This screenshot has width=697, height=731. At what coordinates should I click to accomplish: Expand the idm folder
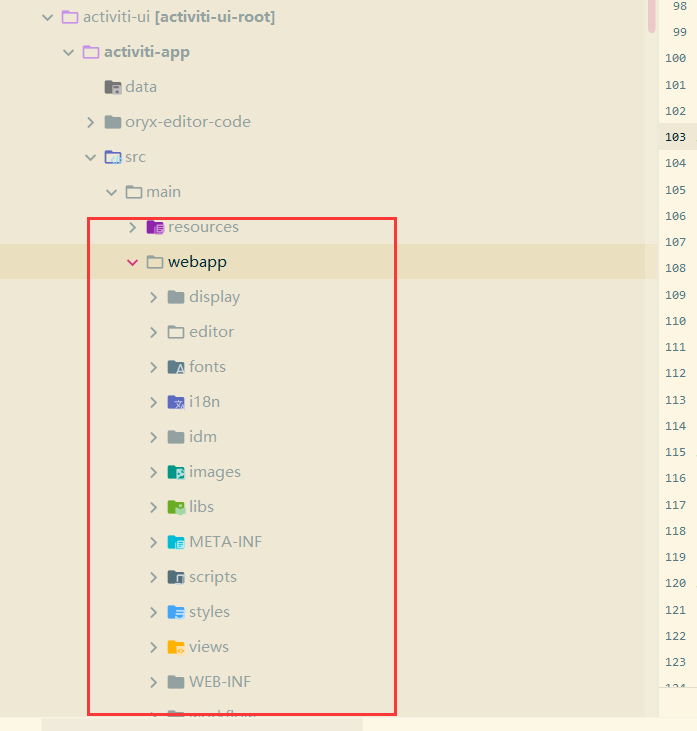point(153,437)
